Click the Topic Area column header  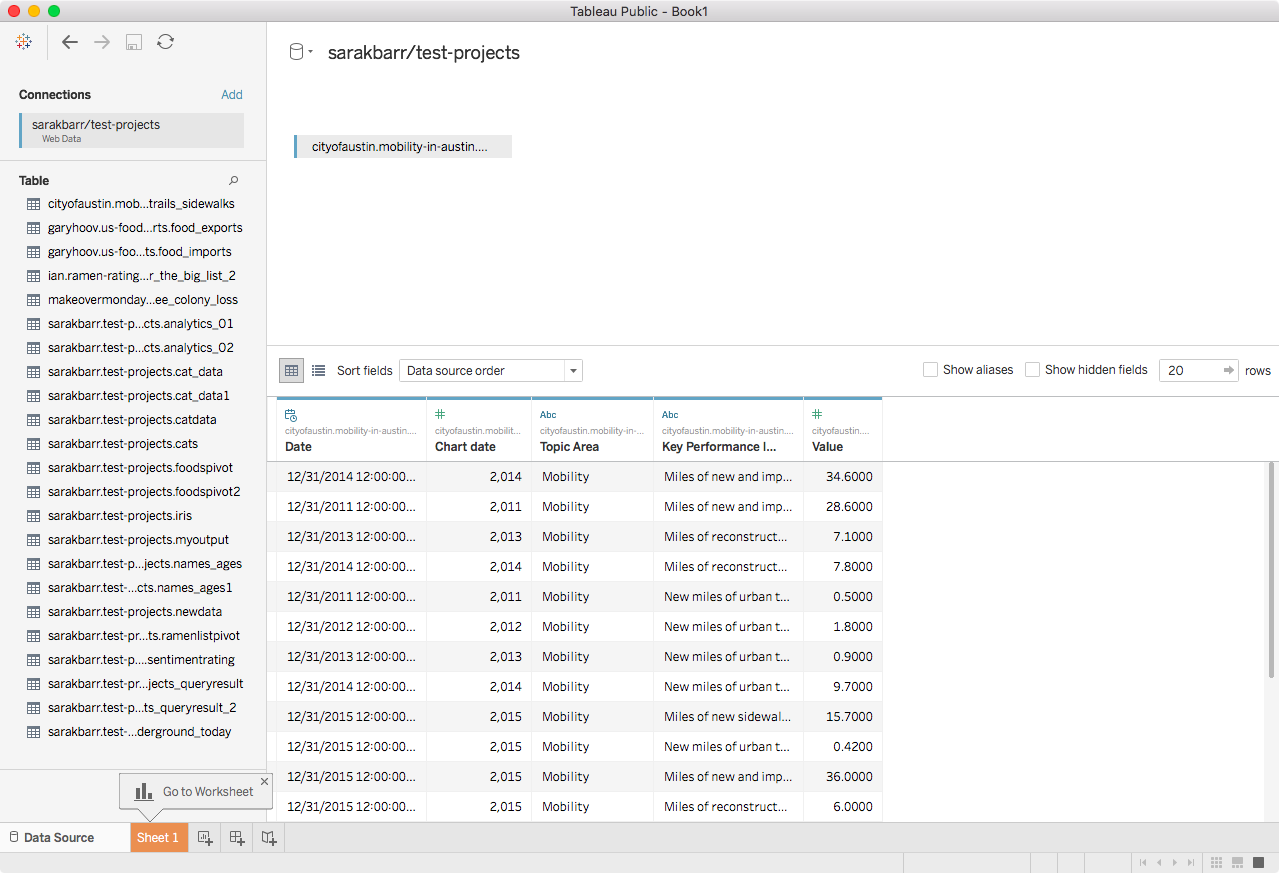coord(592,430)
